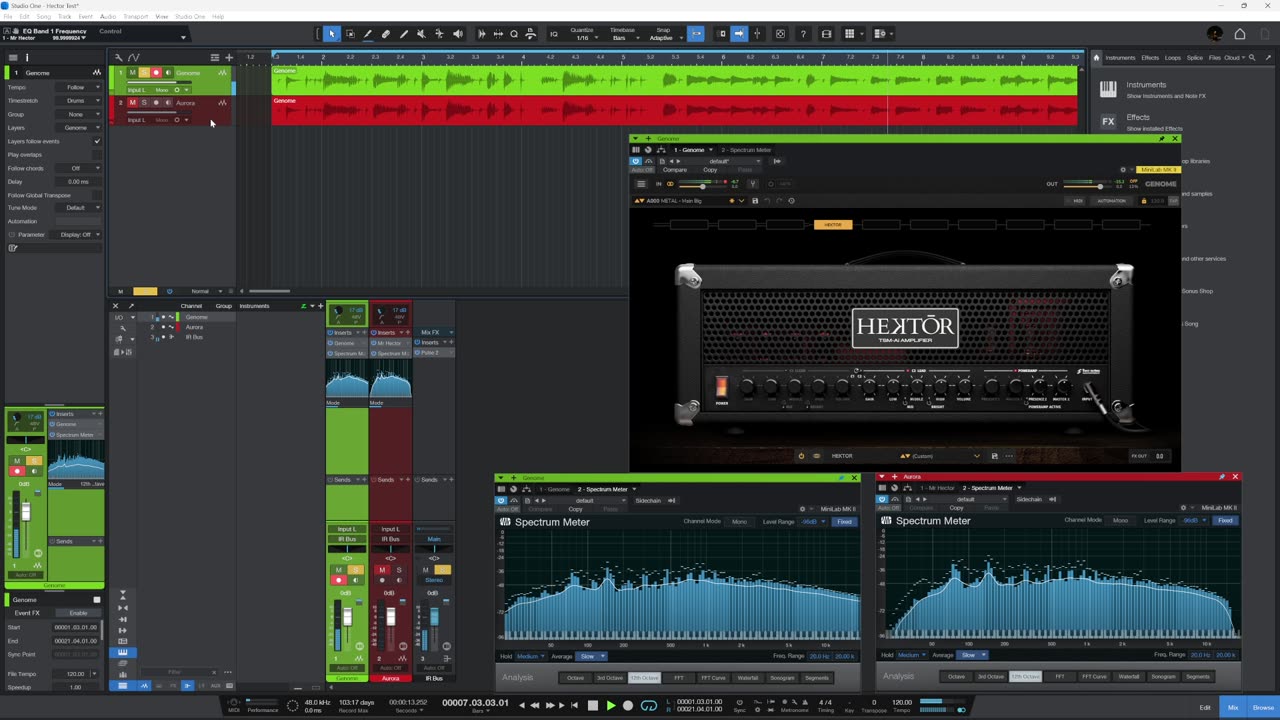Select the Mute tool in toolbar
This screenshot has width=1280, height=720.
421,34
